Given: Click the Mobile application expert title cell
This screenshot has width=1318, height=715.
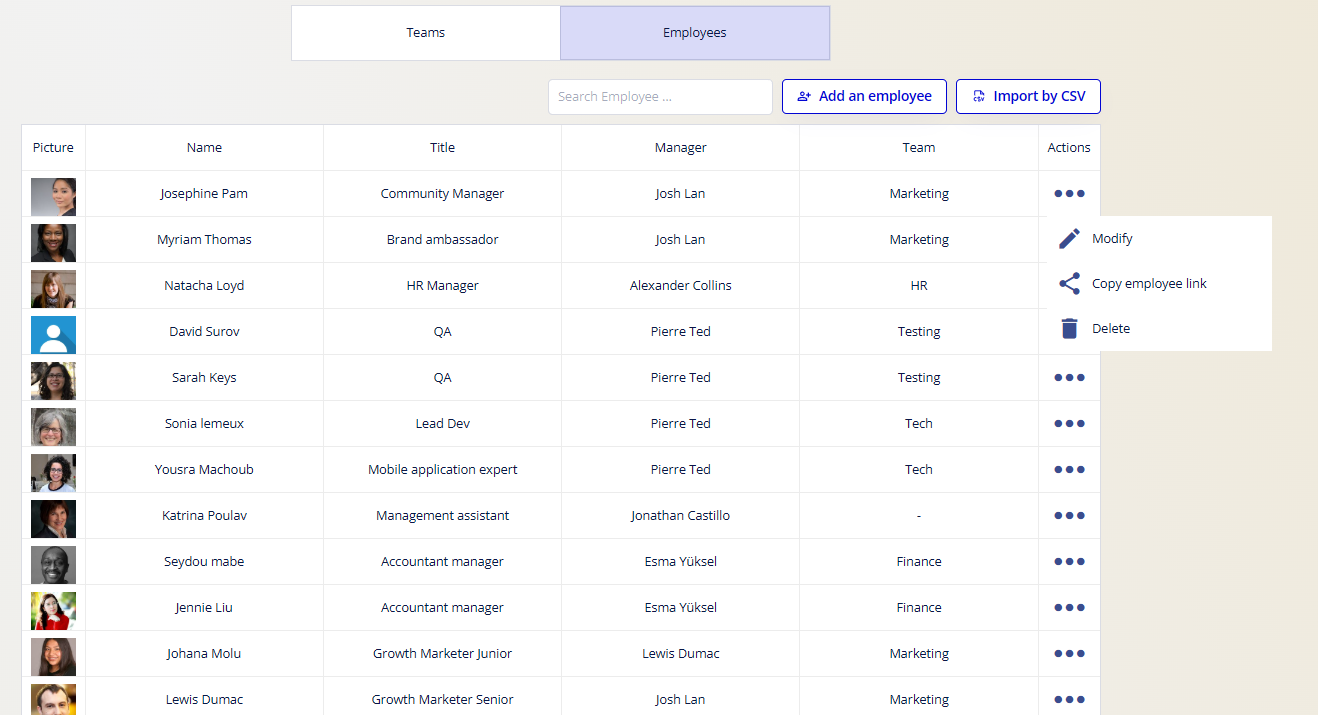Looking at the screenshot, I should (x=442, y=470).
